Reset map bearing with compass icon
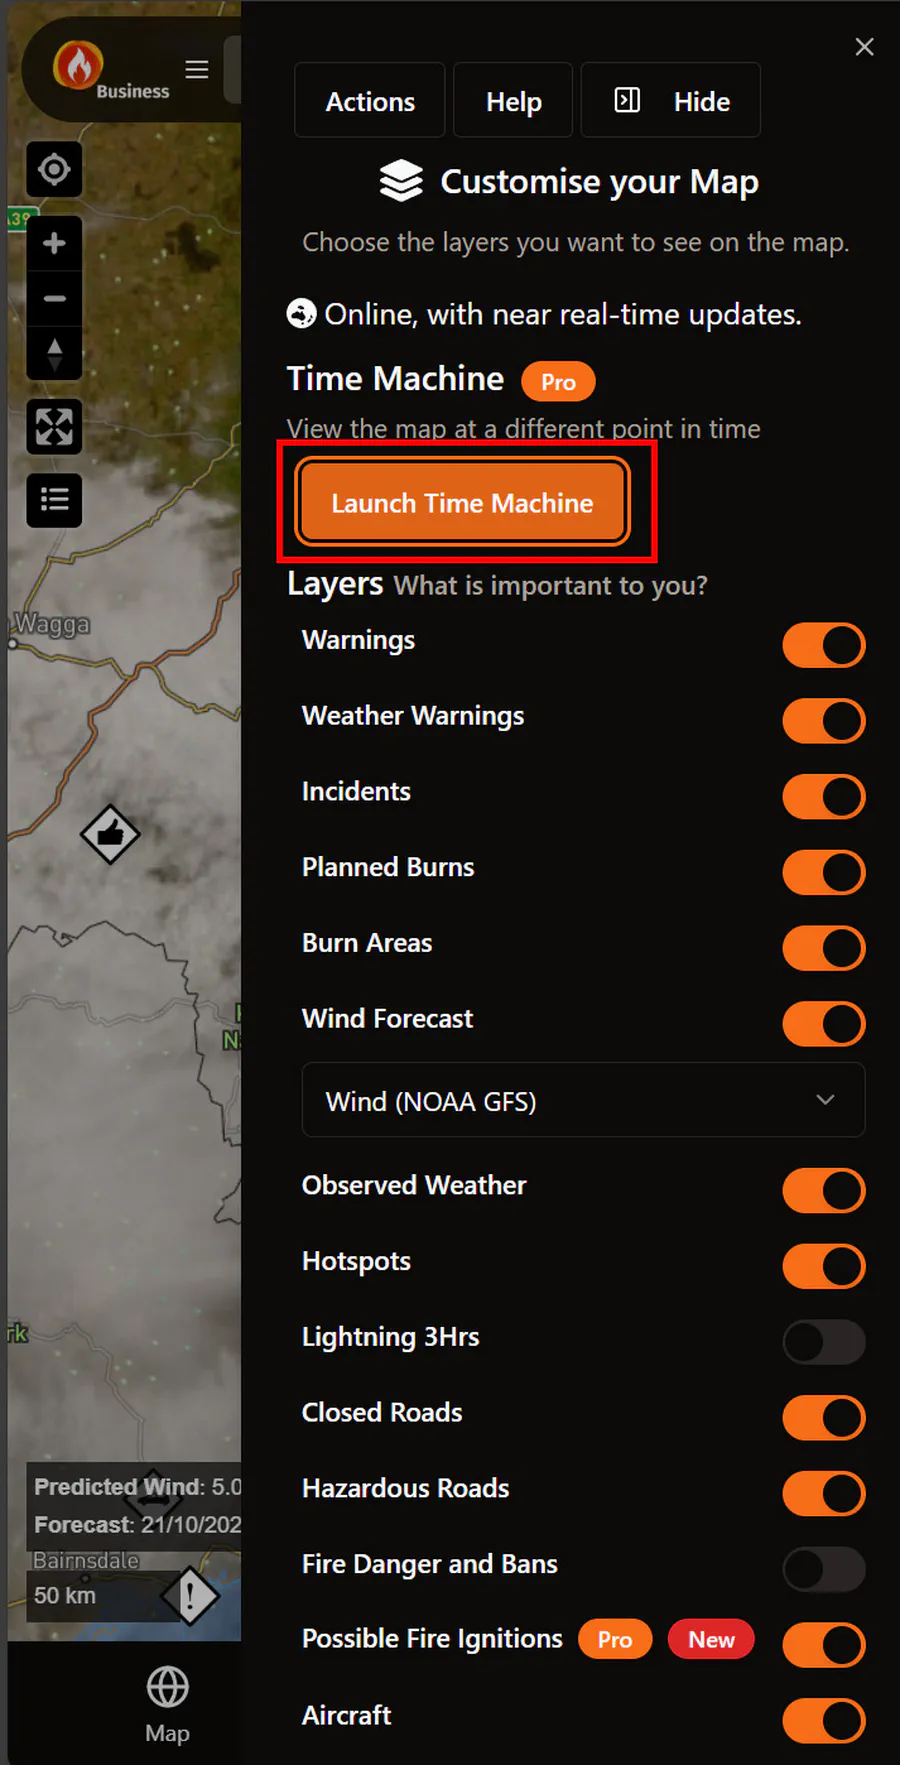This screenshot has width=900, height=1765. tap(54, 354)
